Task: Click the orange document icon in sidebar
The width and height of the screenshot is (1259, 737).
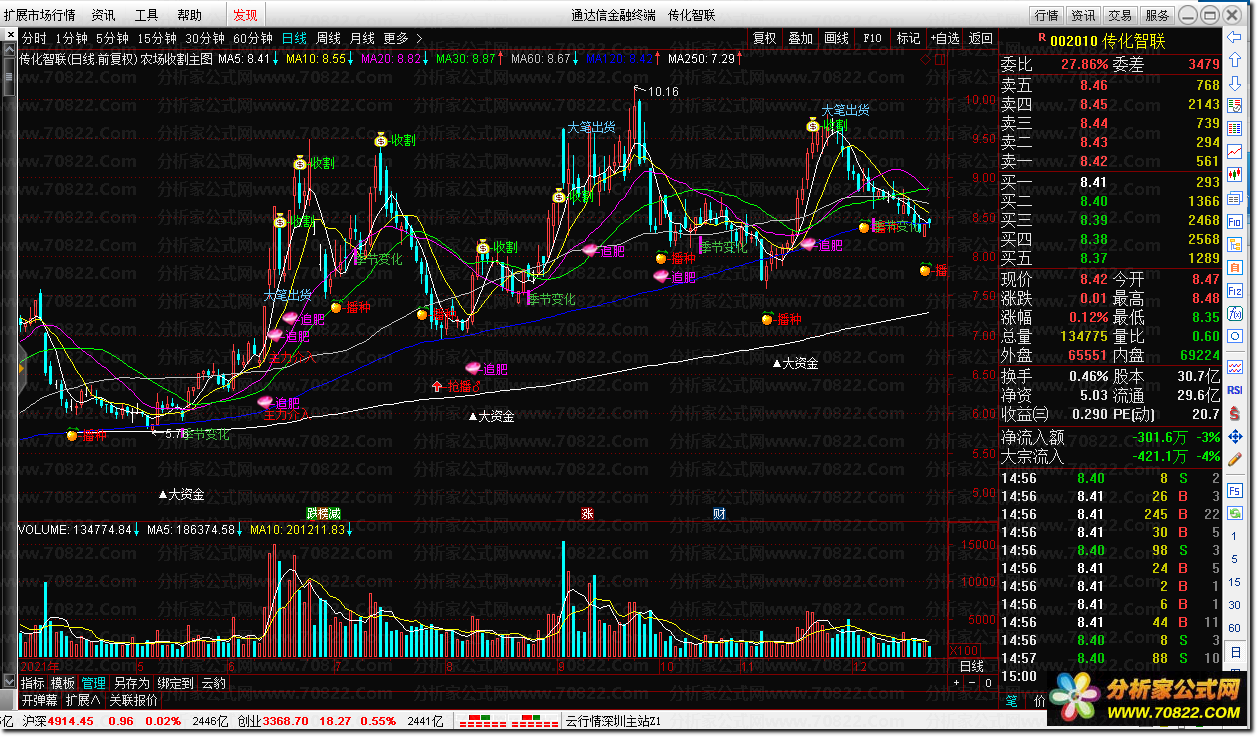Action: [1235, 267]
